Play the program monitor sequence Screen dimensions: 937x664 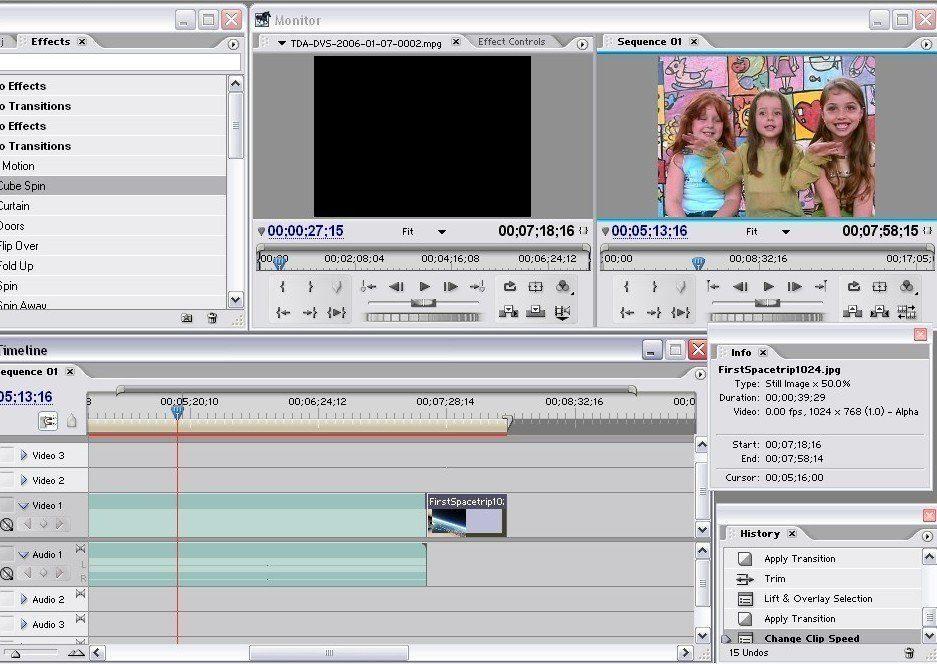[x=768, y=287]
